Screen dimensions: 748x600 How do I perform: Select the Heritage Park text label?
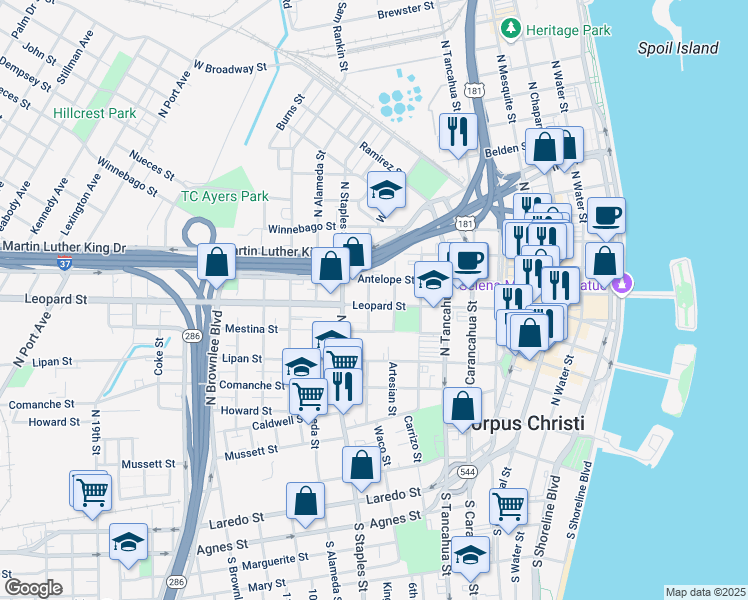coord(568,31)
